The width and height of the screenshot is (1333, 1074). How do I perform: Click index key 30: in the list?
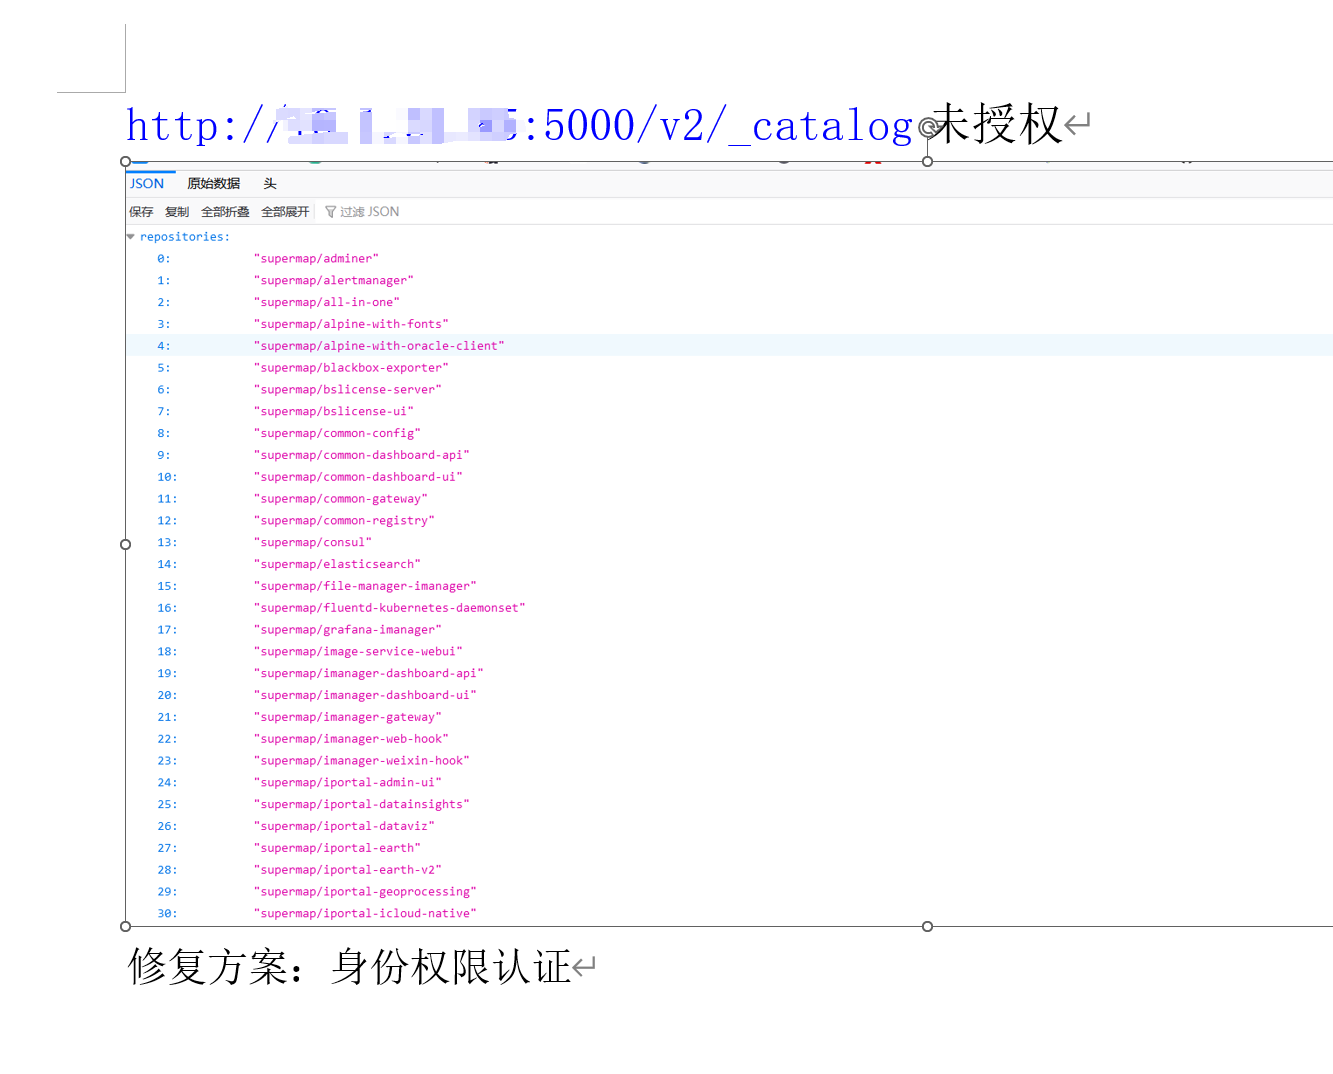(x=167, y=914)
